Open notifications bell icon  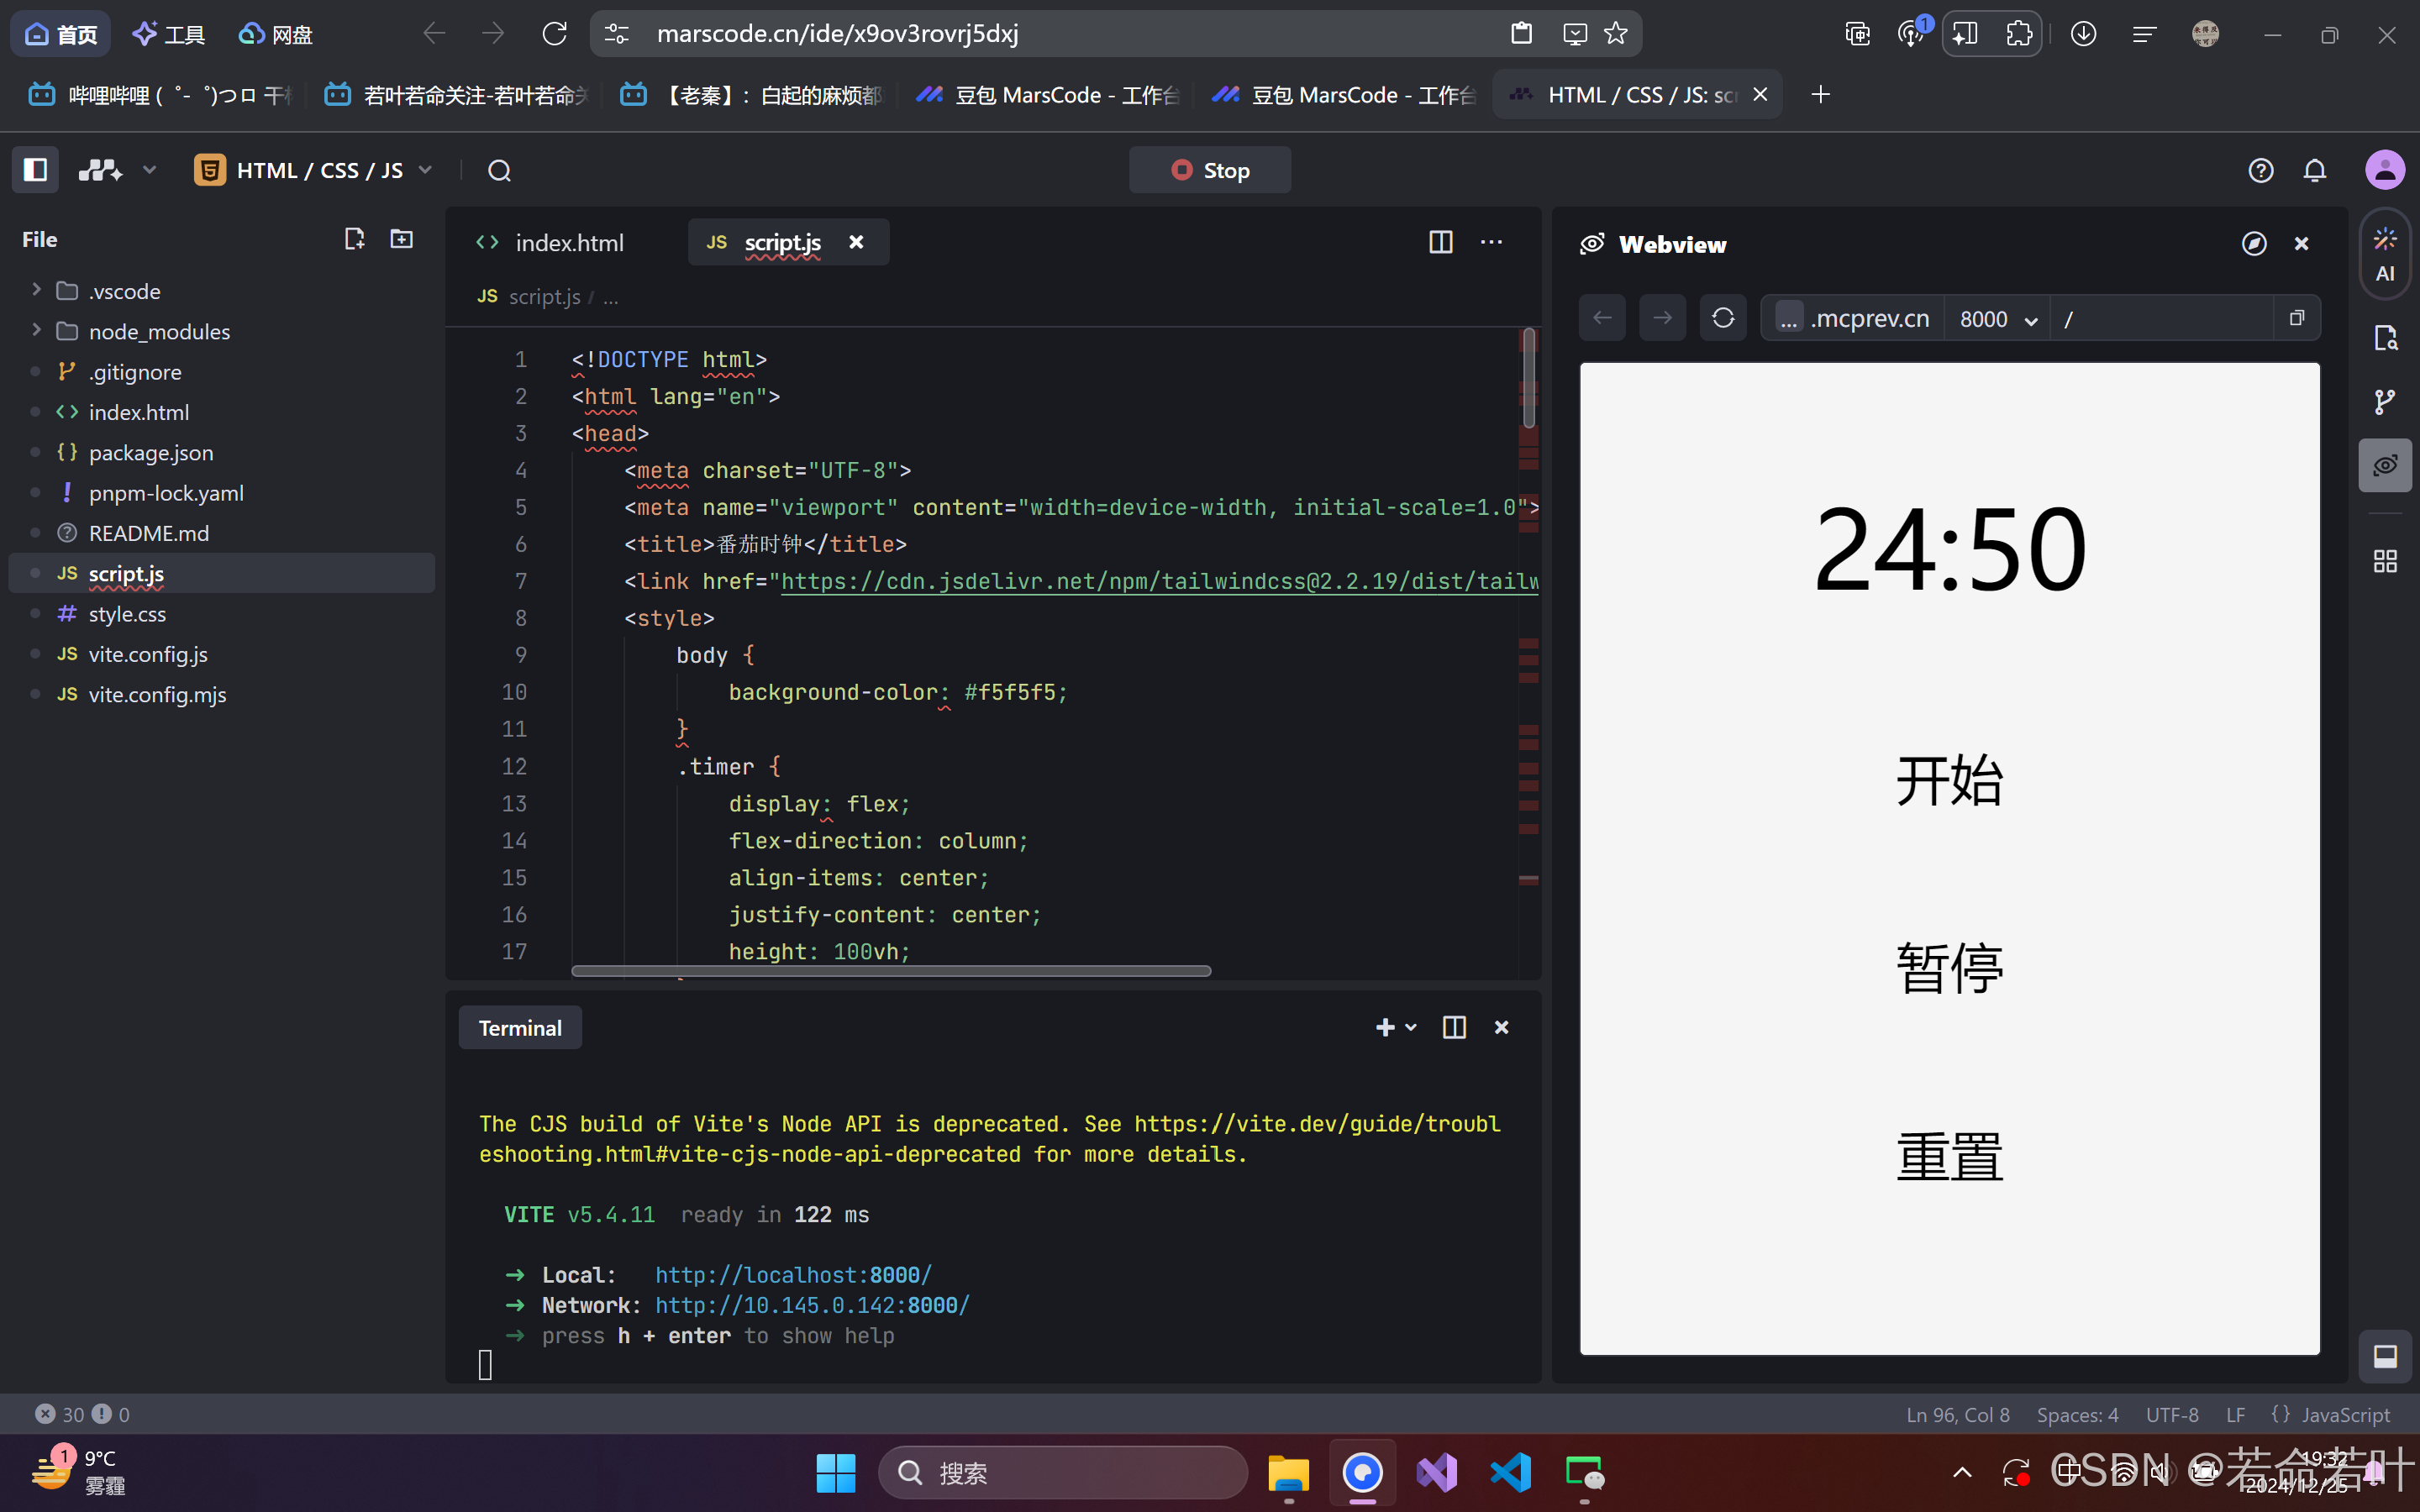(x=2314, y=171)
